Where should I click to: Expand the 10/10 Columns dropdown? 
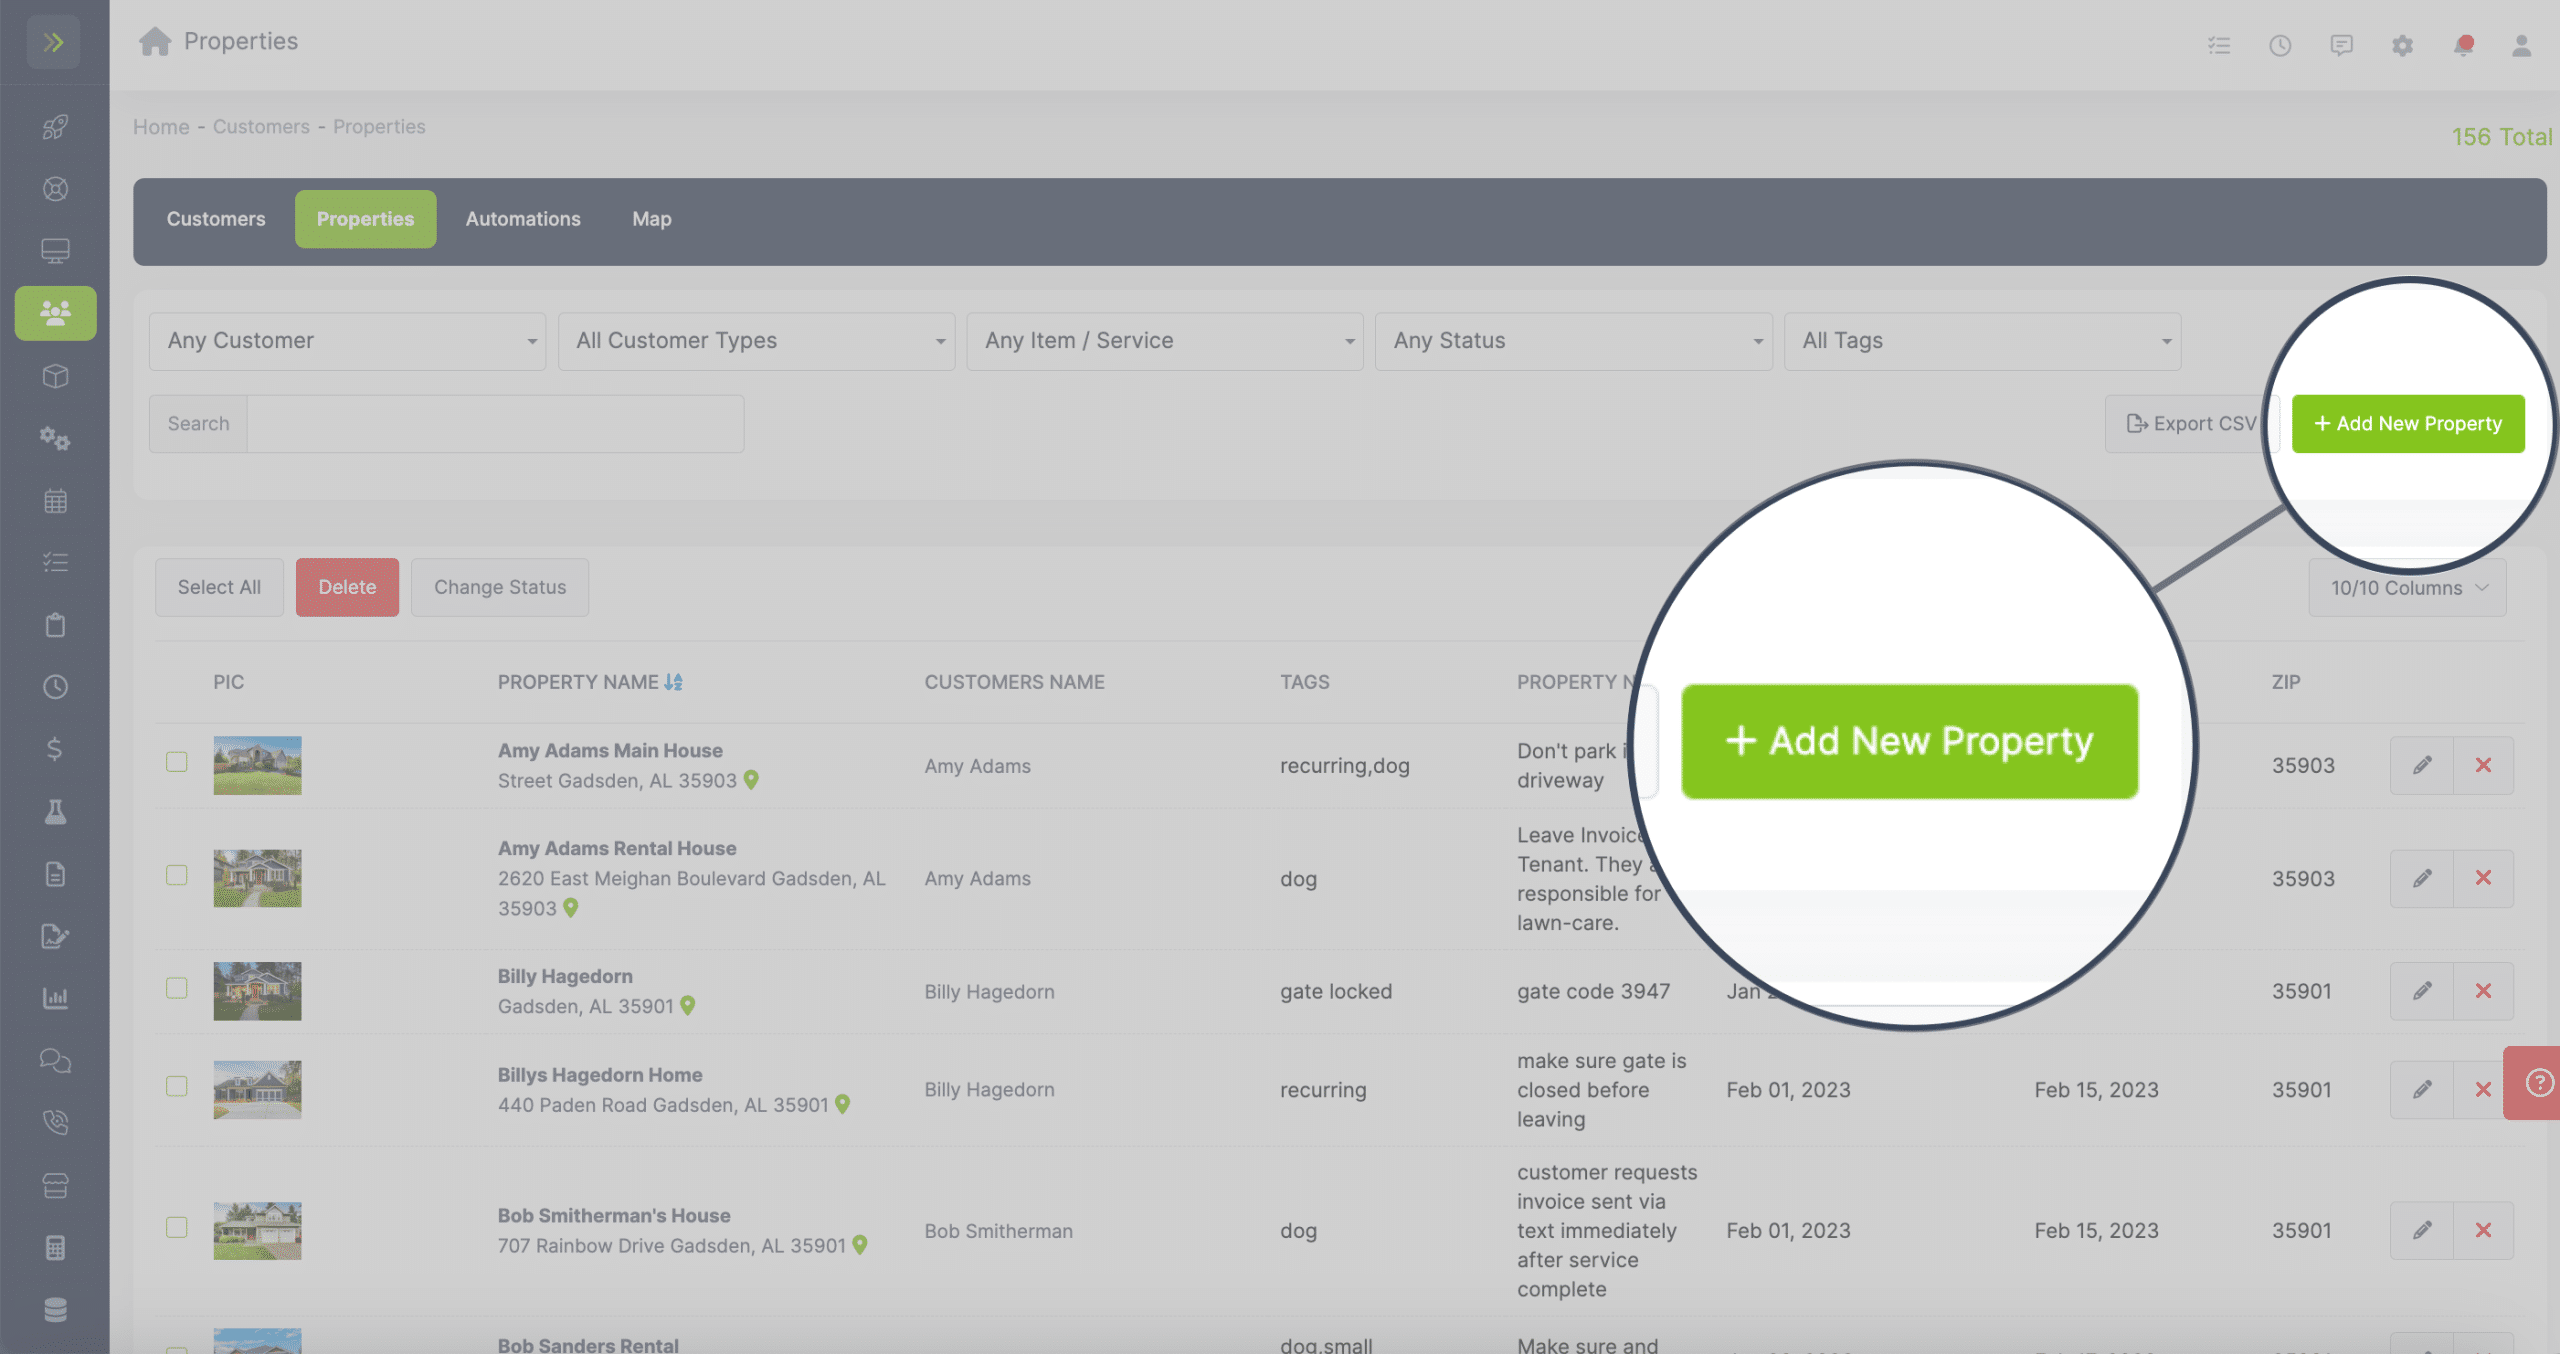click(x=2408, y=588)
